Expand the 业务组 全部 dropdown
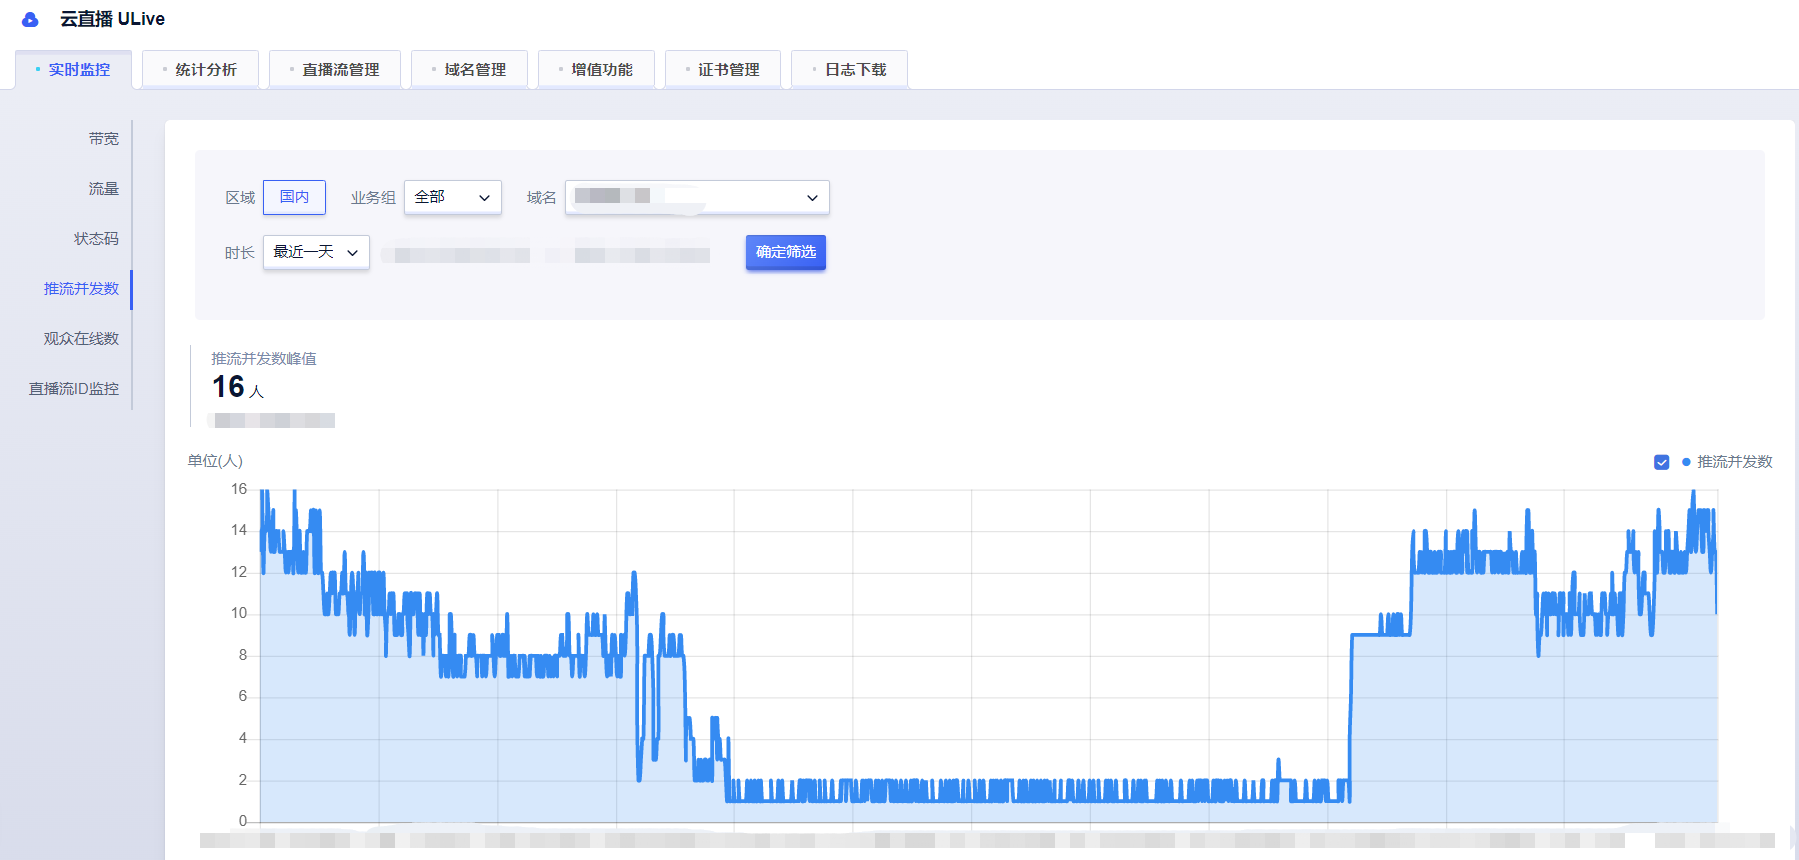1799x860 pixels. [452, 197]
